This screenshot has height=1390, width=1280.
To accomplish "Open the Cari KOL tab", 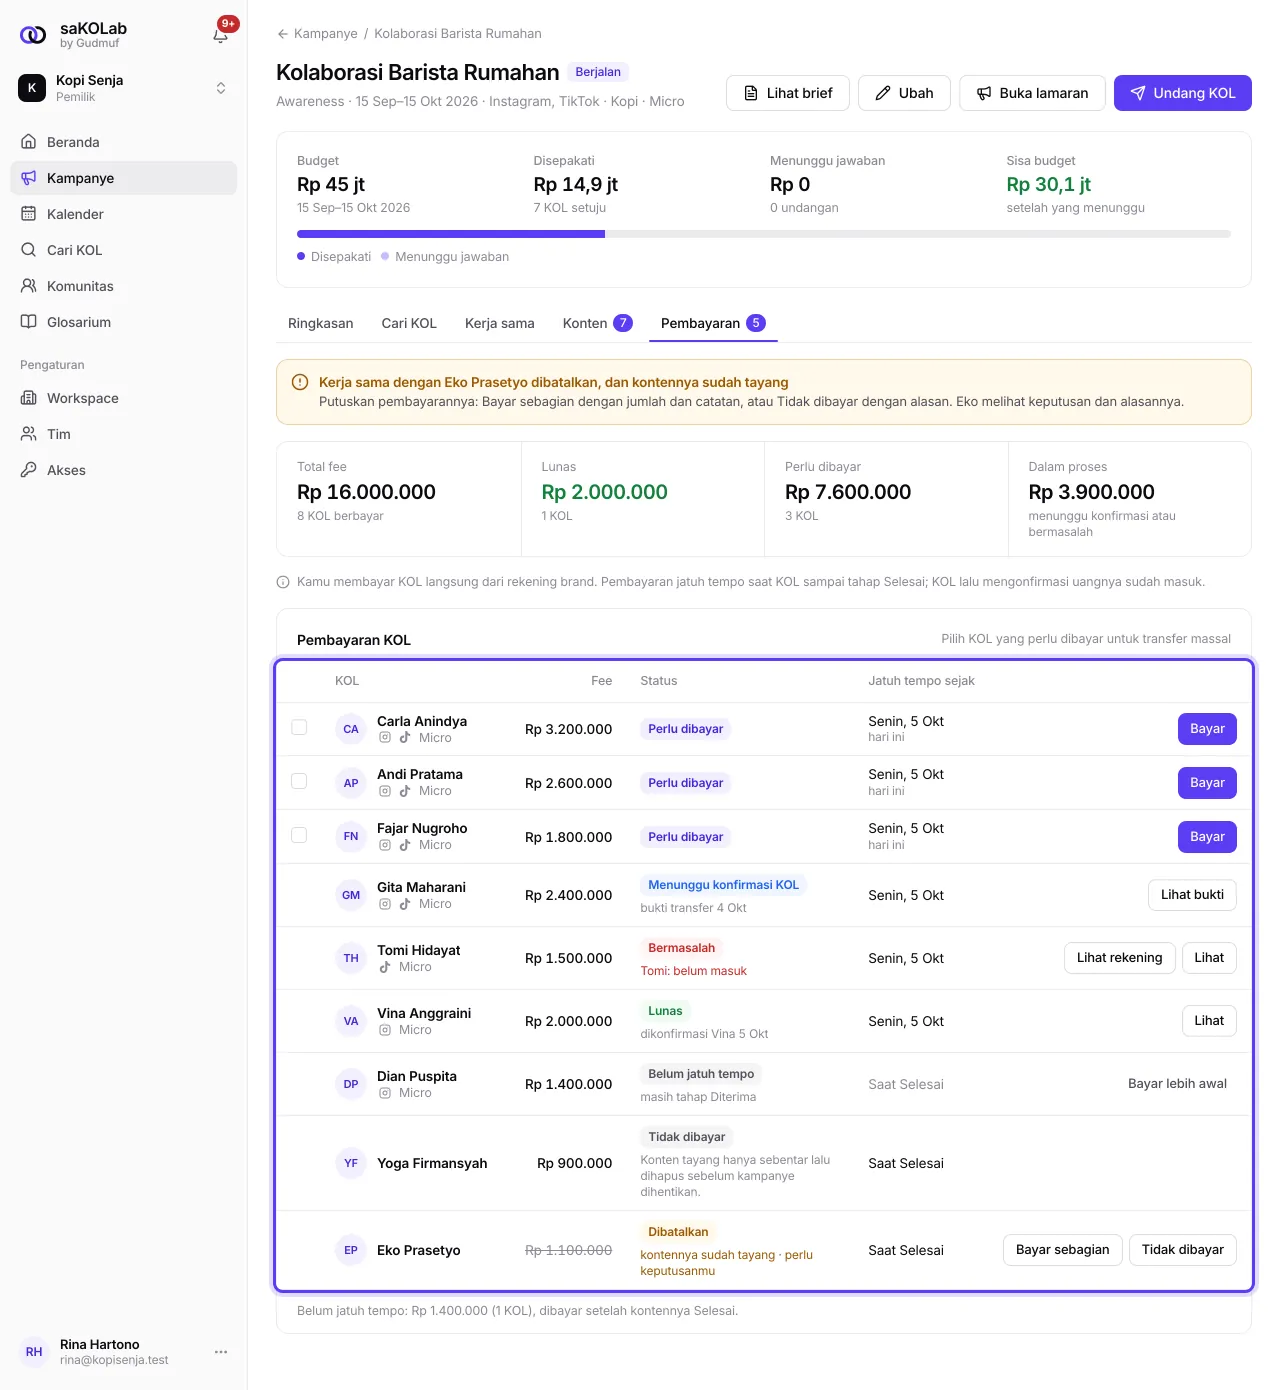I will point(409,323).
